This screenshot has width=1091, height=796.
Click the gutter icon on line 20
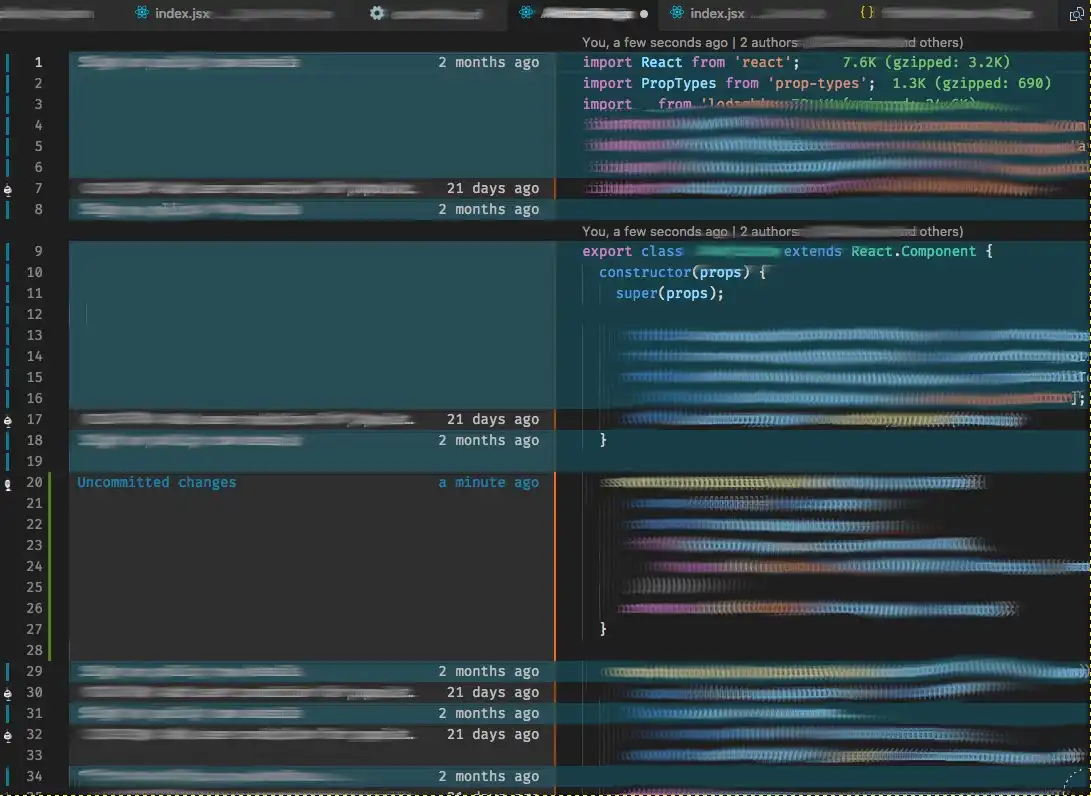[x=8, y=483]
